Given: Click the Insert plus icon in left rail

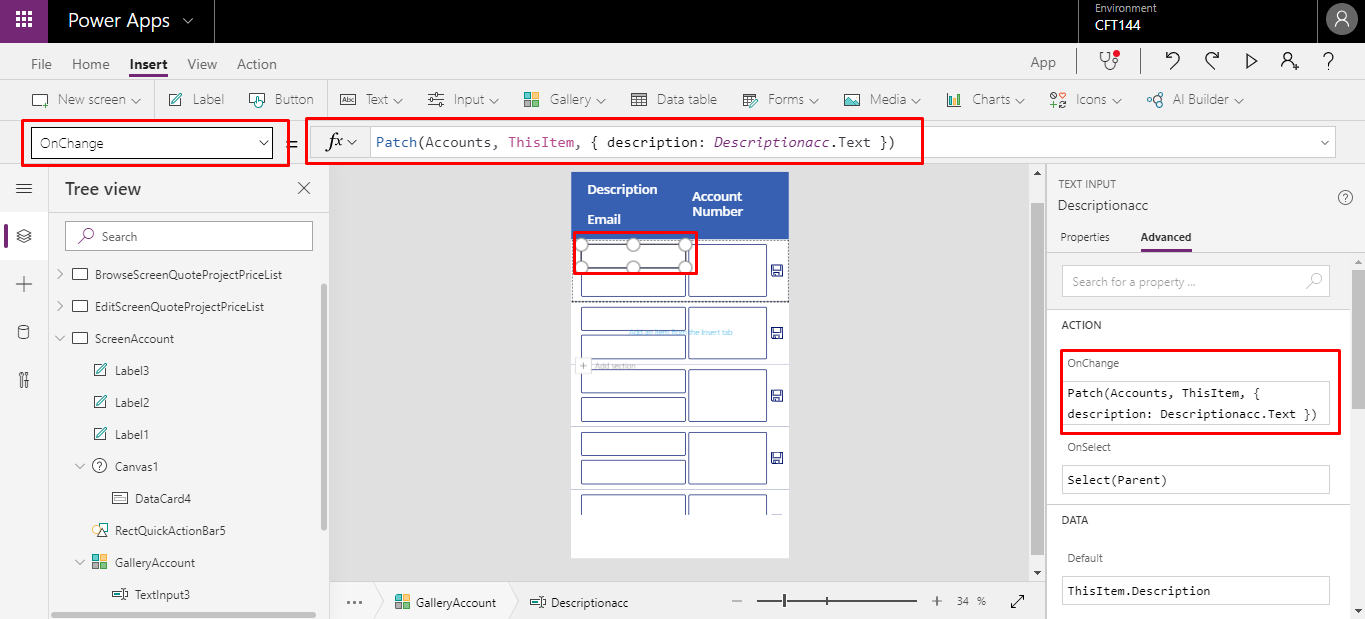Looking at the screenshot, I should (x=24, y=285).
